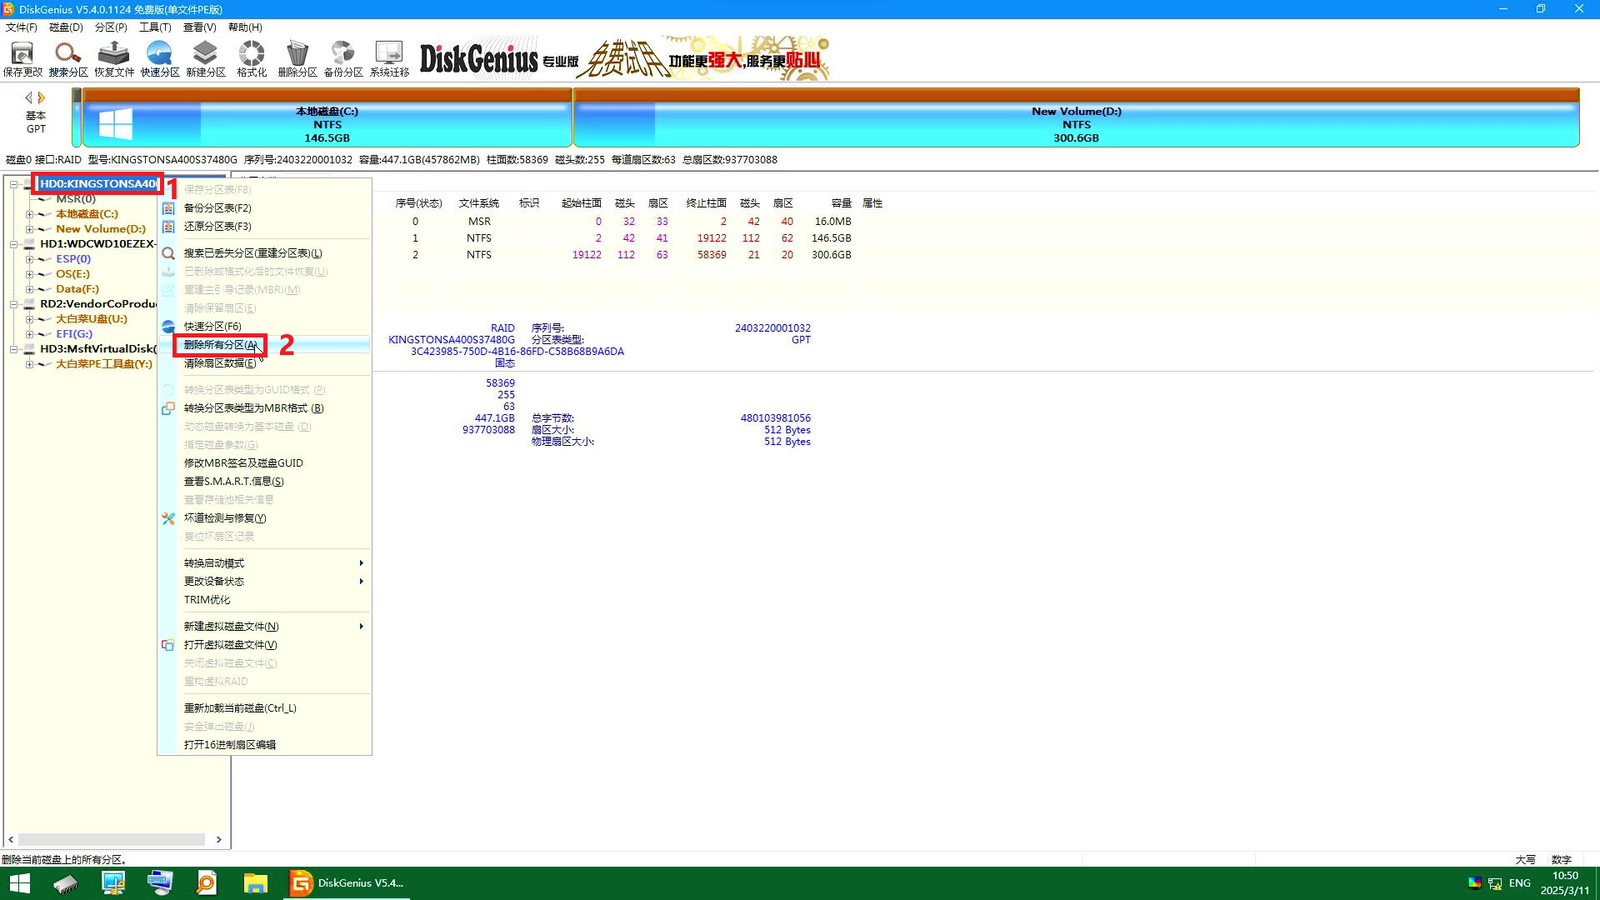
Task: Open the 备份分区 toolbar tool
Action: 343,59
